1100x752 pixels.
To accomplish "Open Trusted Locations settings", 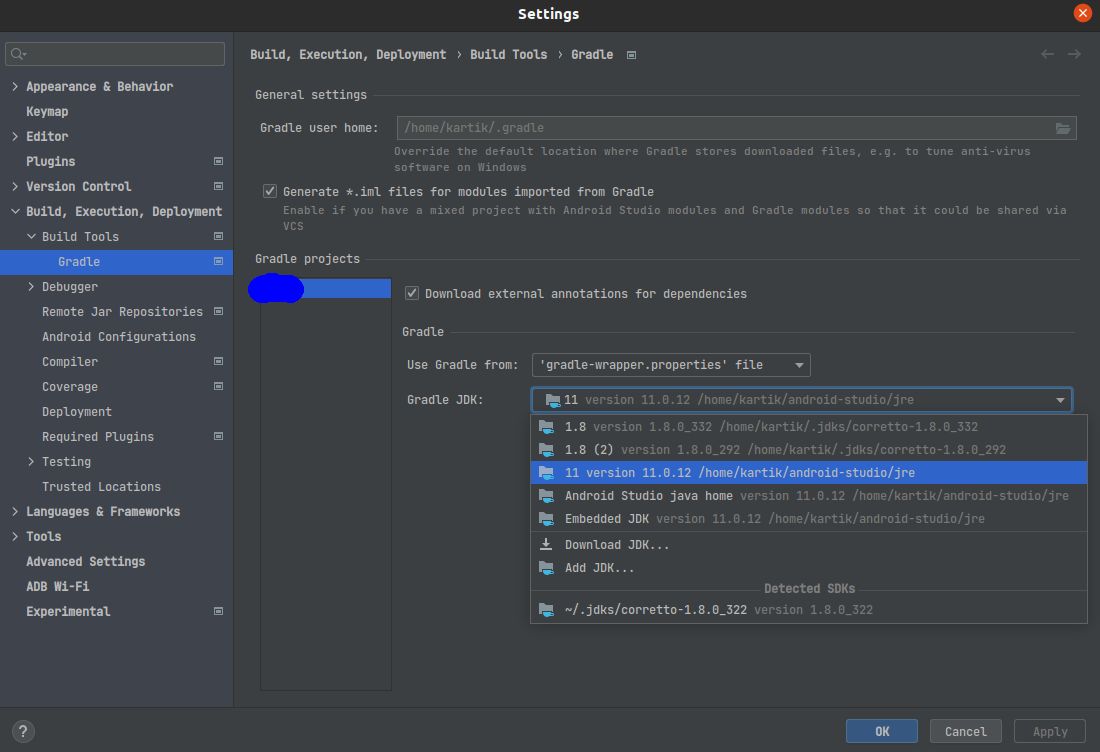I will coord(101,487).
